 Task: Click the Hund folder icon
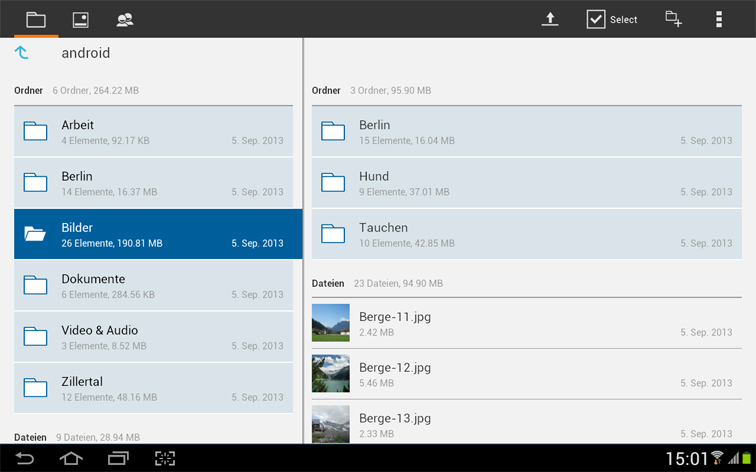click(333, 182)
